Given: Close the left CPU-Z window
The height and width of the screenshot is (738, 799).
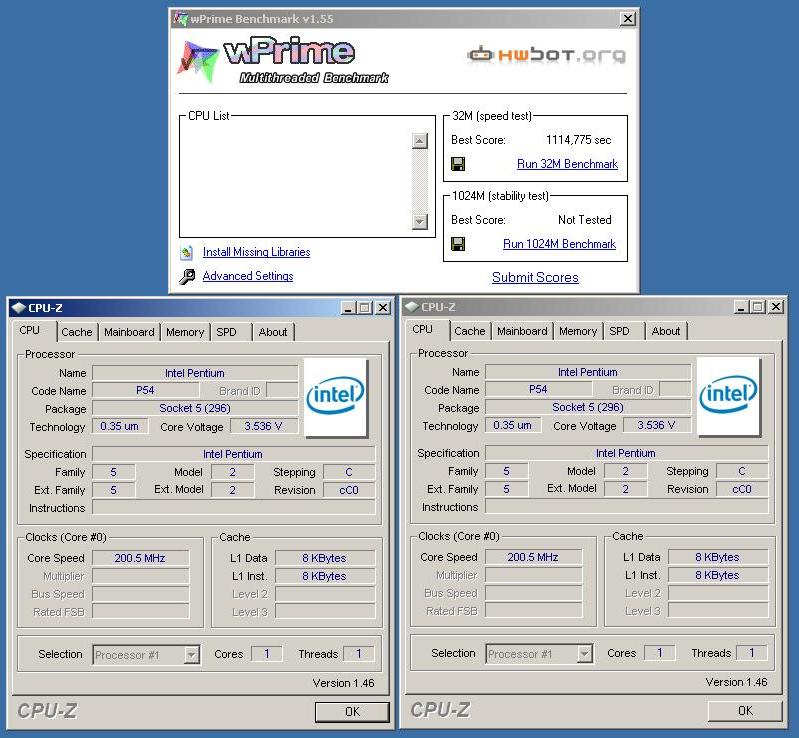Looking at the screenshot, I should [x=383, y=307].
